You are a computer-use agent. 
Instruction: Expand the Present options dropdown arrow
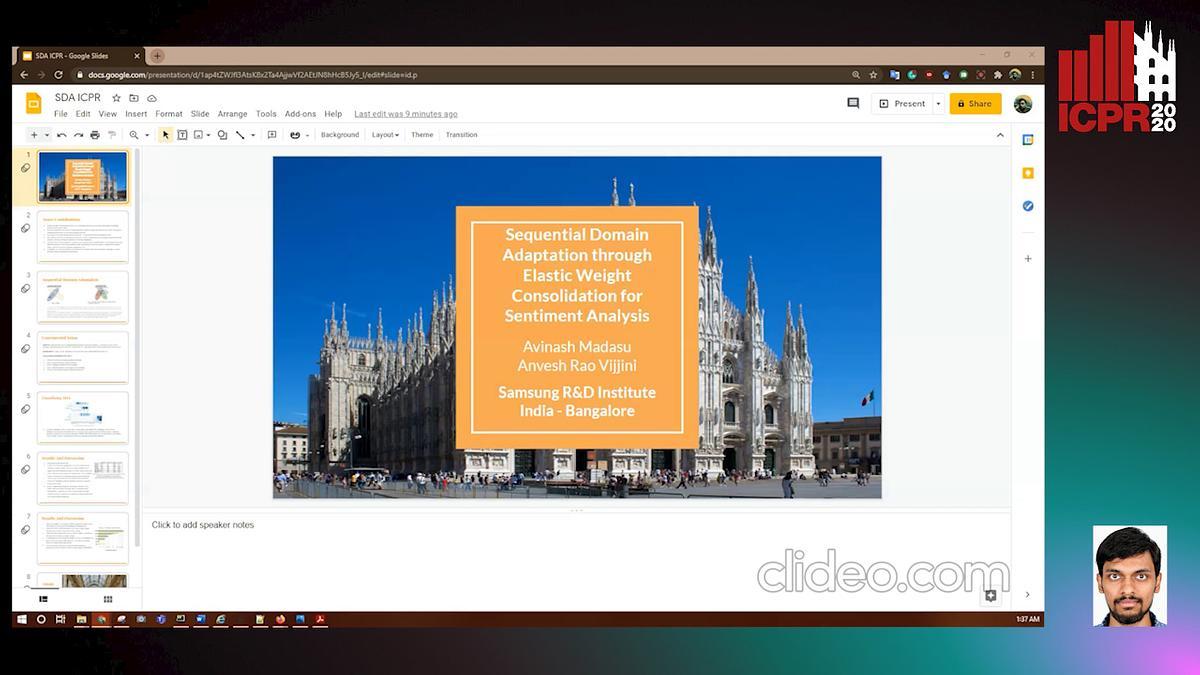[938, 104]
